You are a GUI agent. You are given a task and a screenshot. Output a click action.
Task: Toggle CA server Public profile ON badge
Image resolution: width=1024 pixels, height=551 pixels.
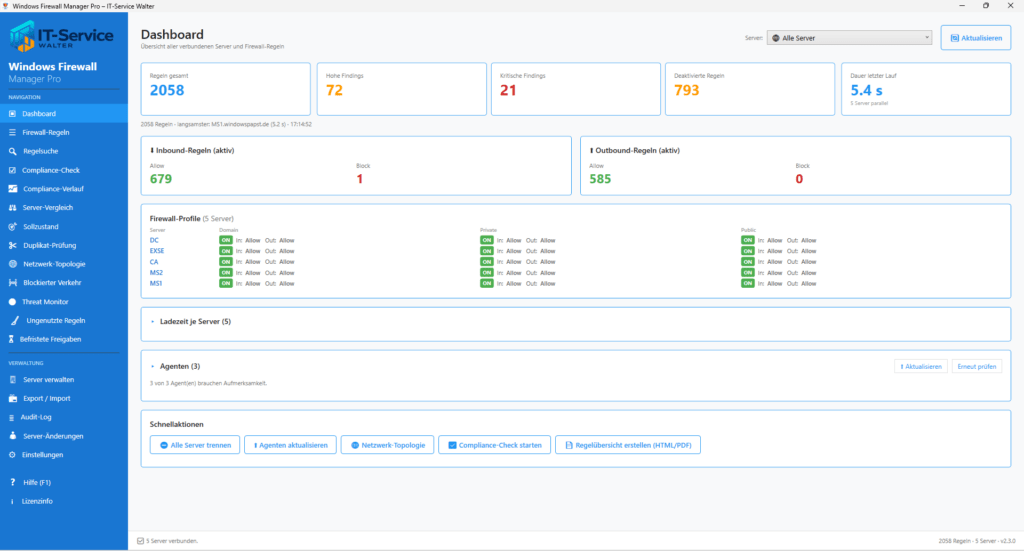[x=747, y=262]
